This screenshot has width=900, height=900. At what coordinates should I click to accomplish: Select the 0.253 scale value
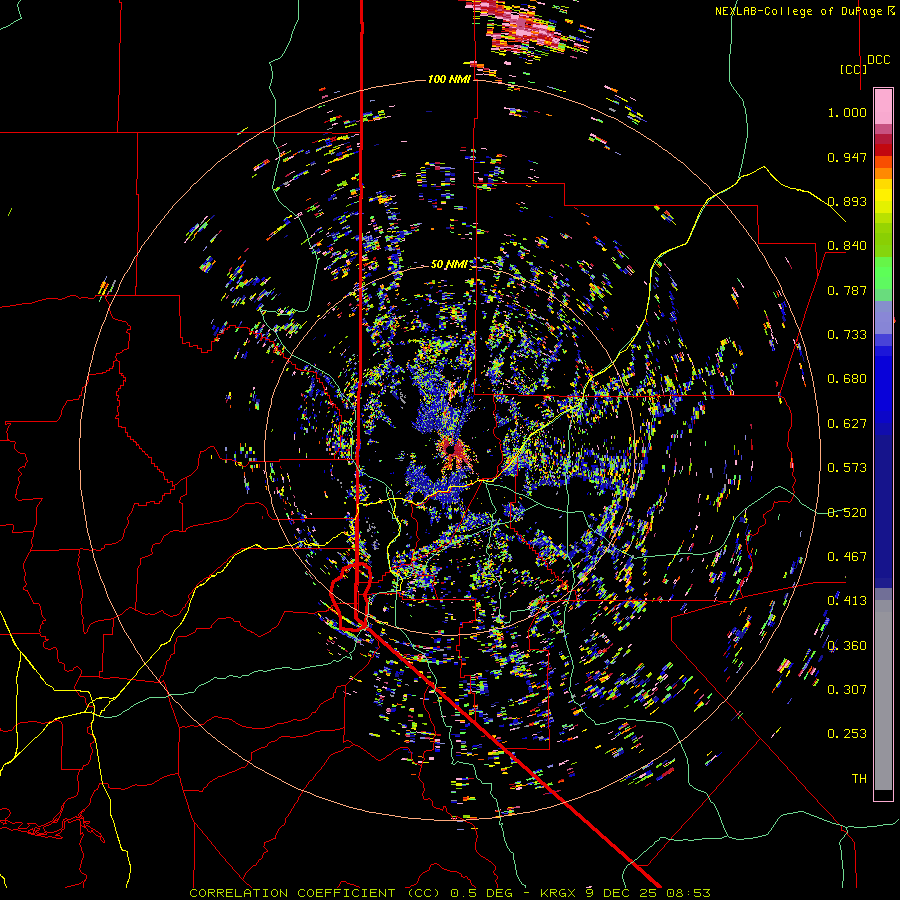(847, 734)
